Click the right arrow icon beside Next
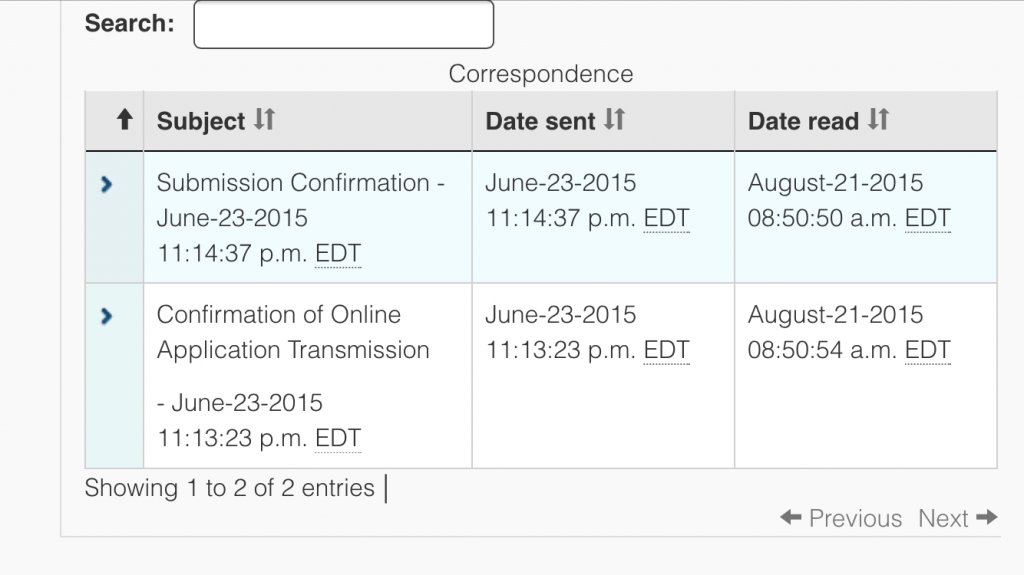1024x575 pixels. [x=987, y=518]
